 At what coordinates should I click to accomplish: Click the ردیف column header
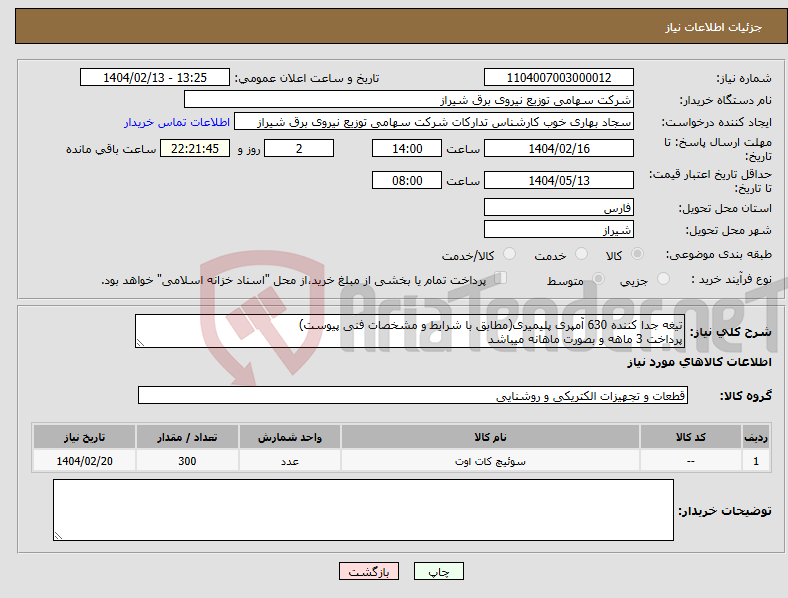756,437
